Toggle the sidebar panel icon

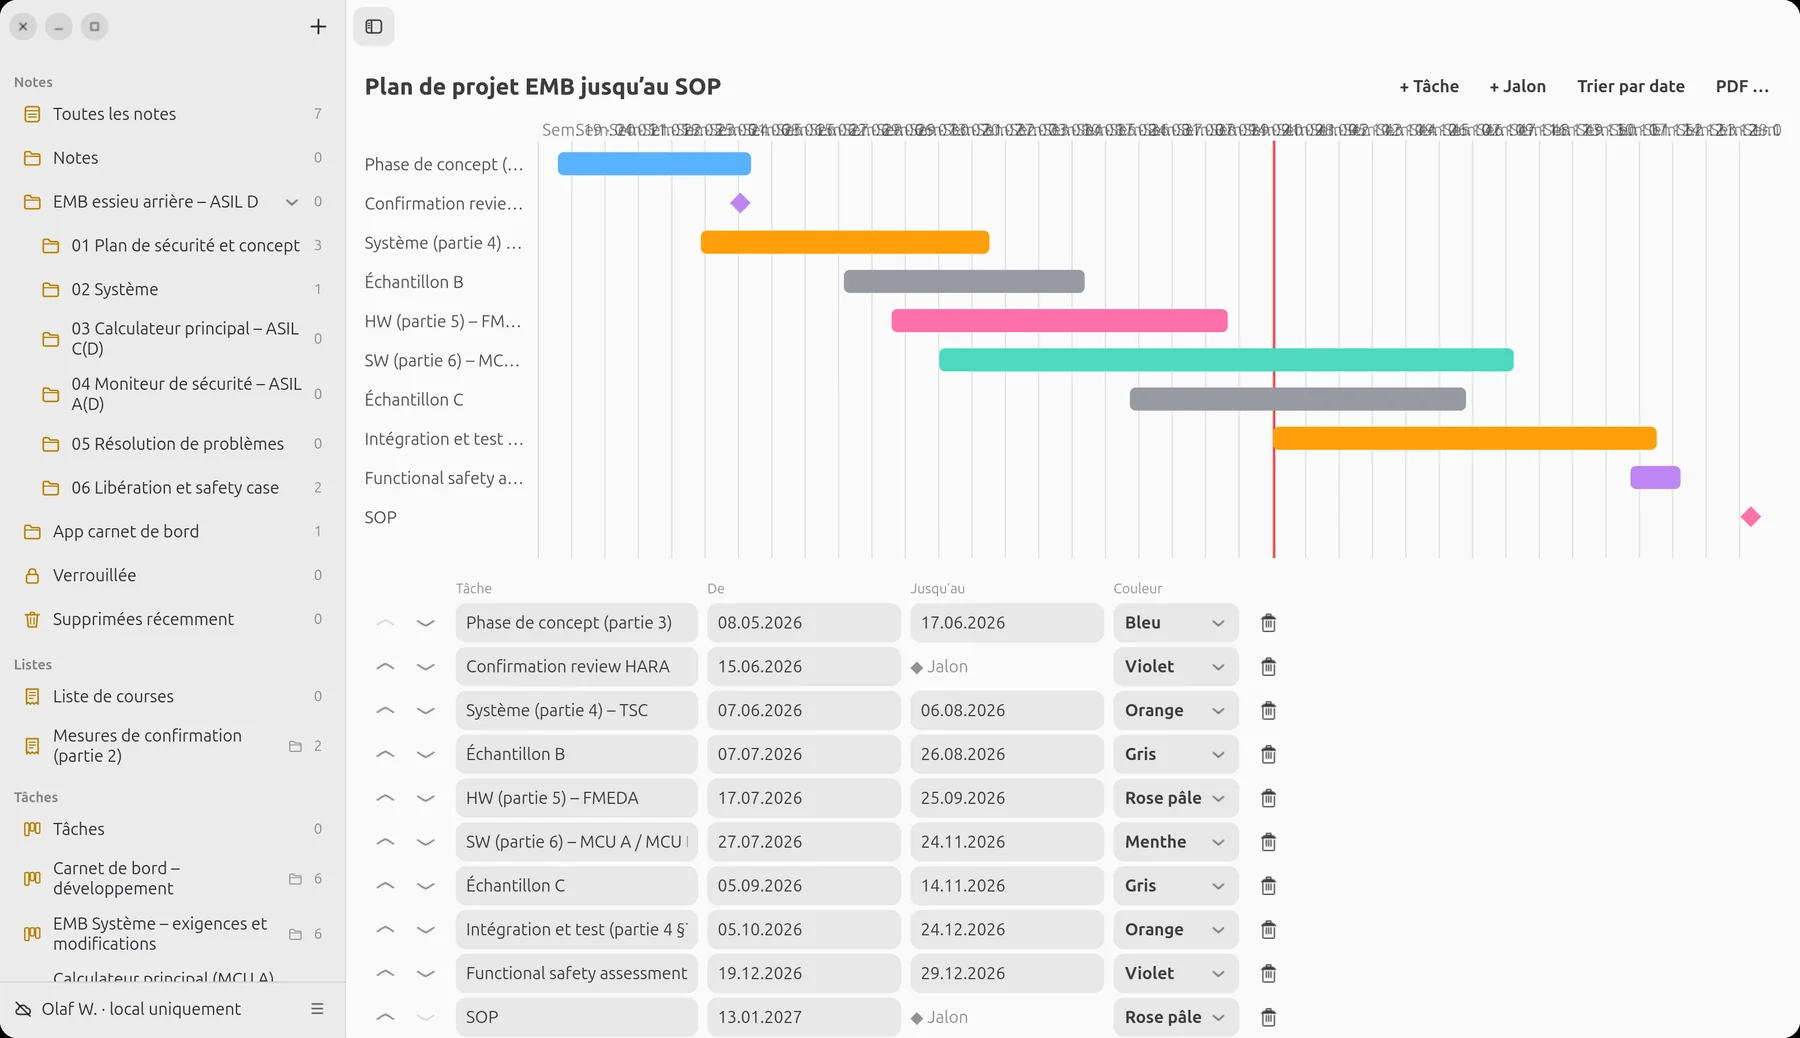tap(374, 27)
